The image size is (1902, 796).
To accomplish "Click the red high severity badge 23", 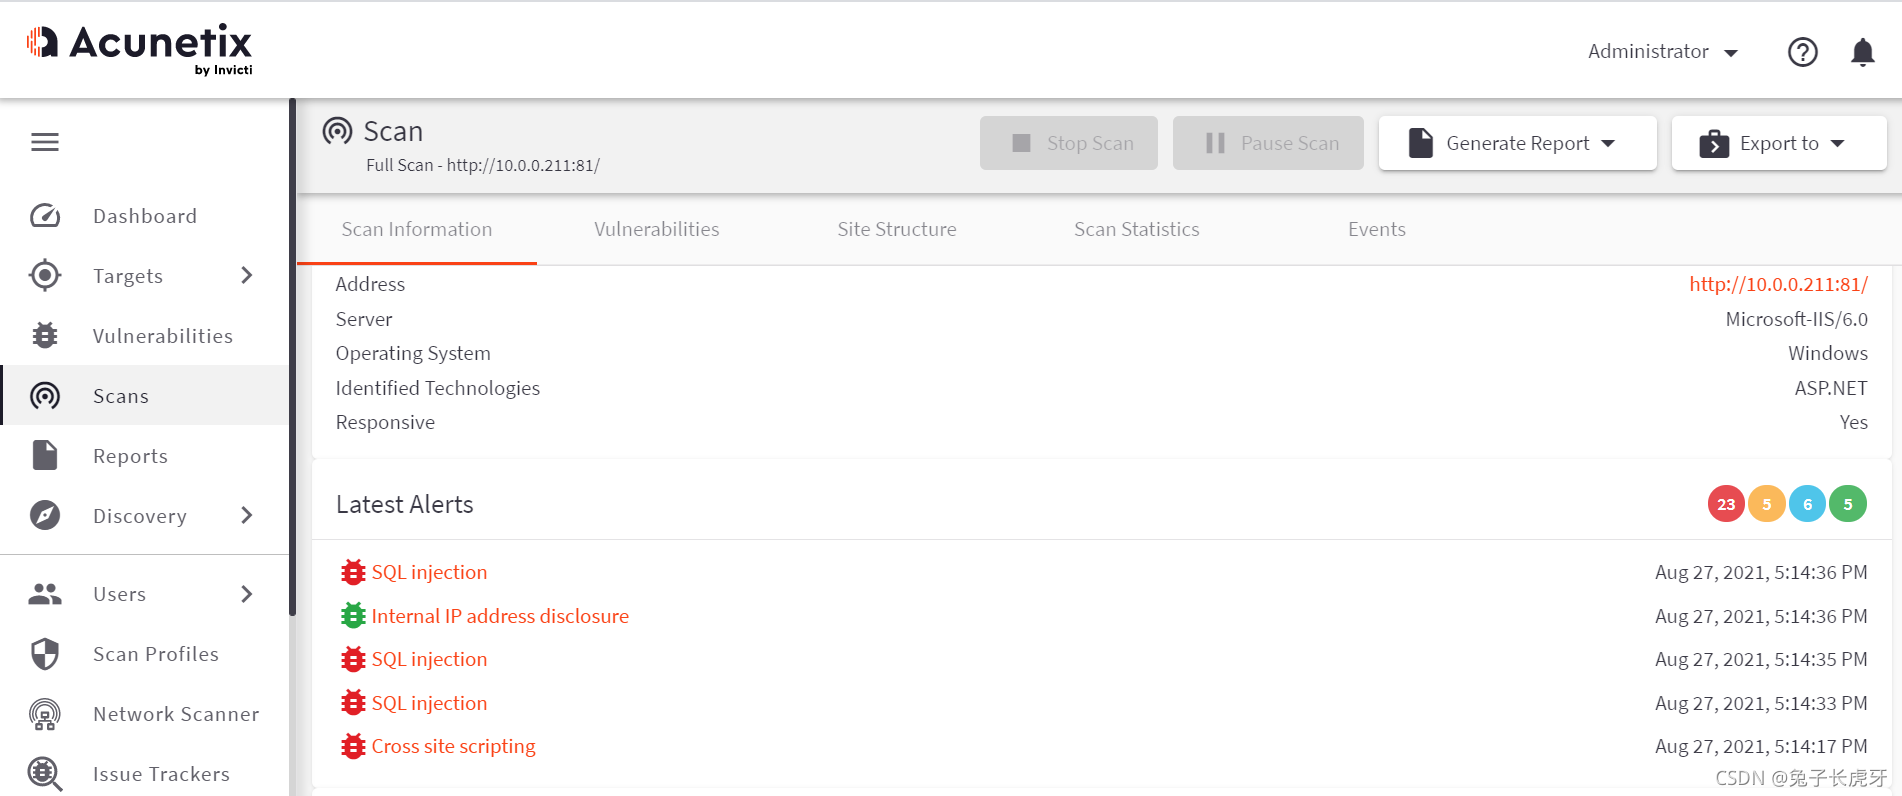I will click(1726, 504).
